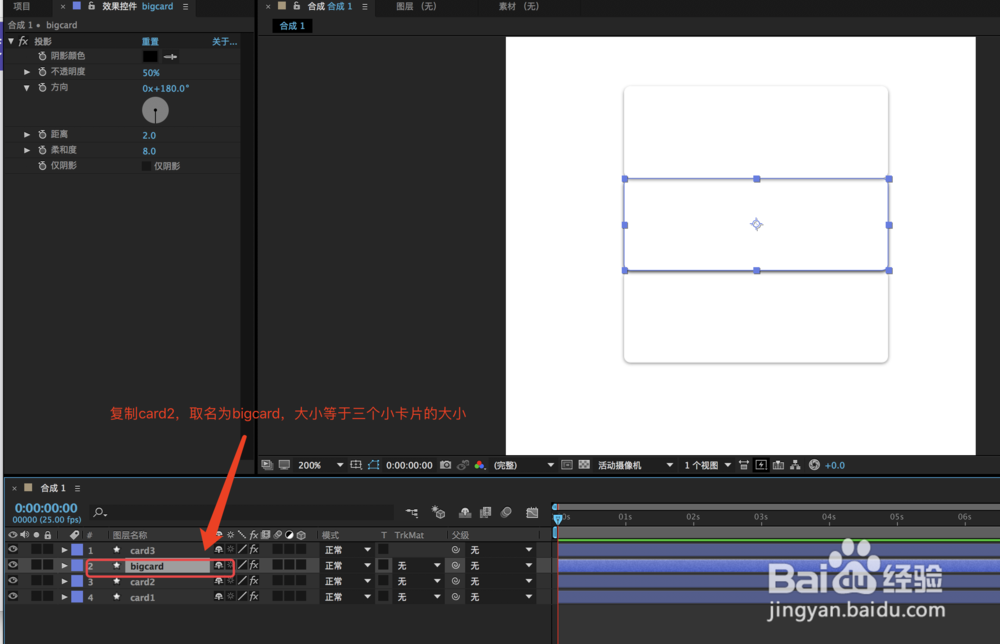
Task: Toggle hide shy layers icon in timeline
Action: point(465,512)
